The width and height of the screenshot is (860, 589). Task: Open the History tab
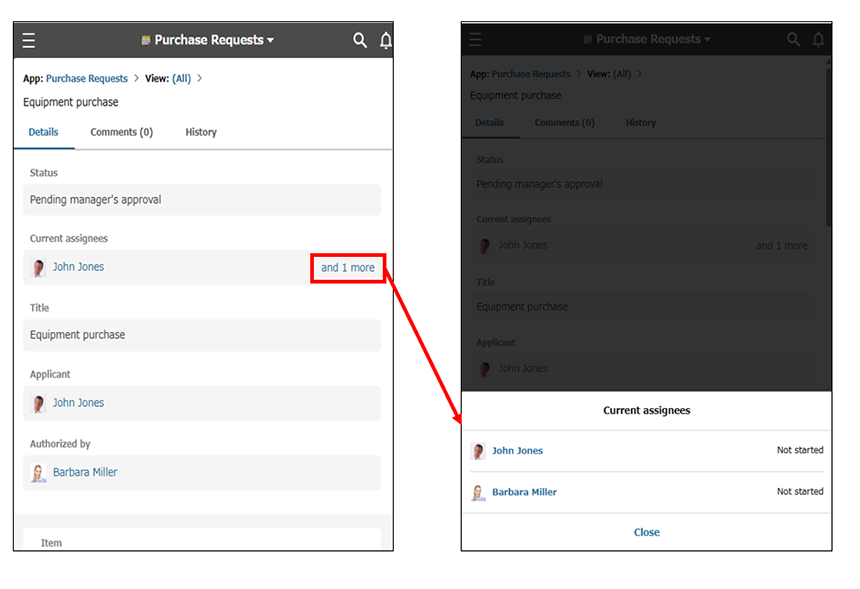coord(200,131)
